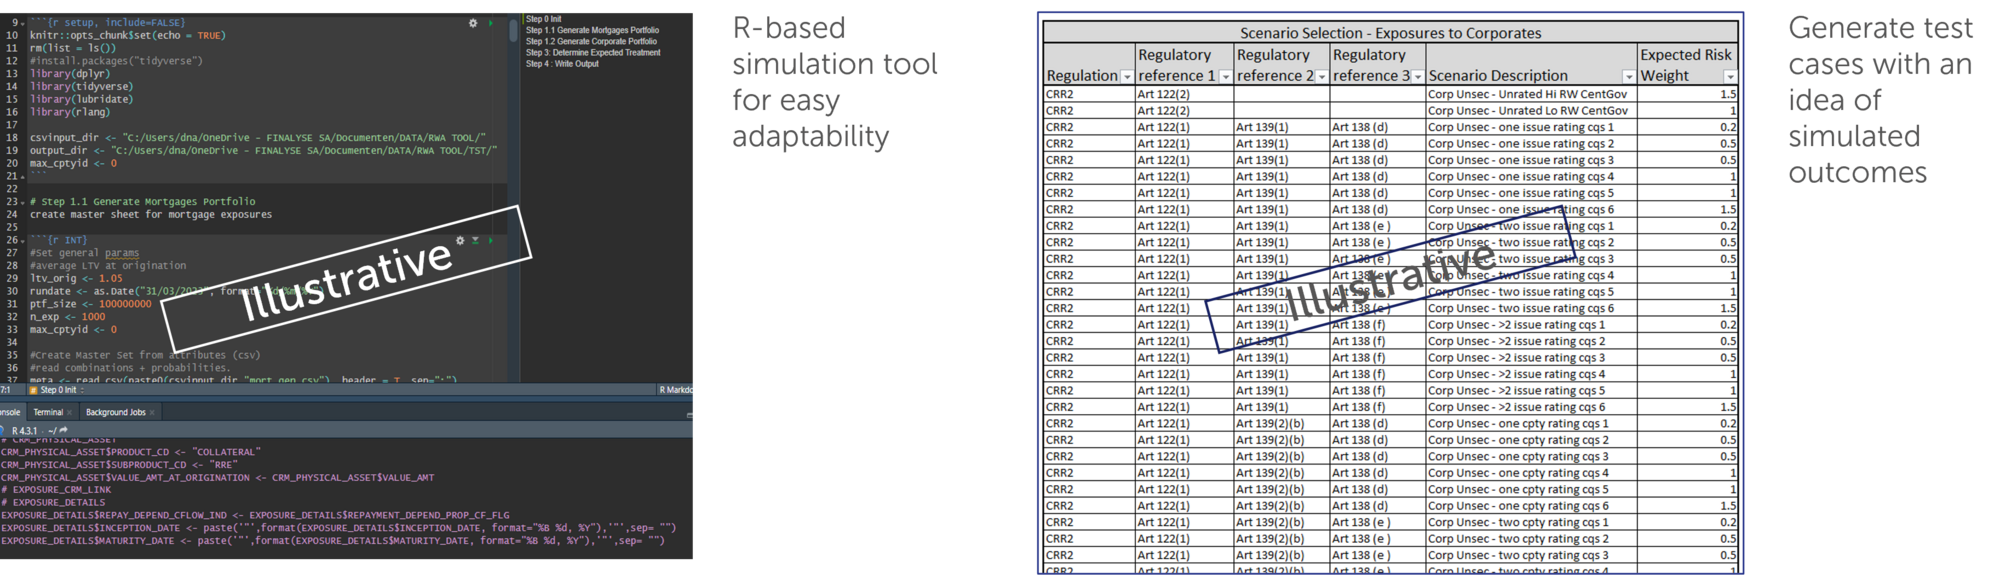
Task: Select cell 'Corp Unsec - Unrated Lo RW CentGov'
Action: (1531, 111)
